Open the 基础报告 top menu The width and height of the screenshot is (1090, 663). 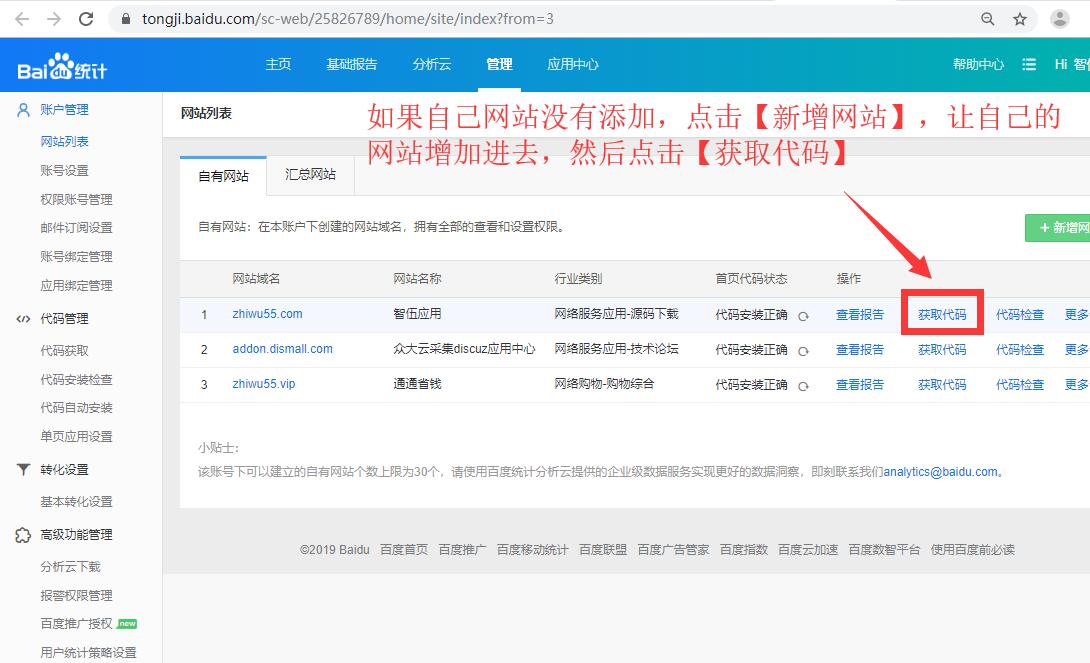coord(352,64)
